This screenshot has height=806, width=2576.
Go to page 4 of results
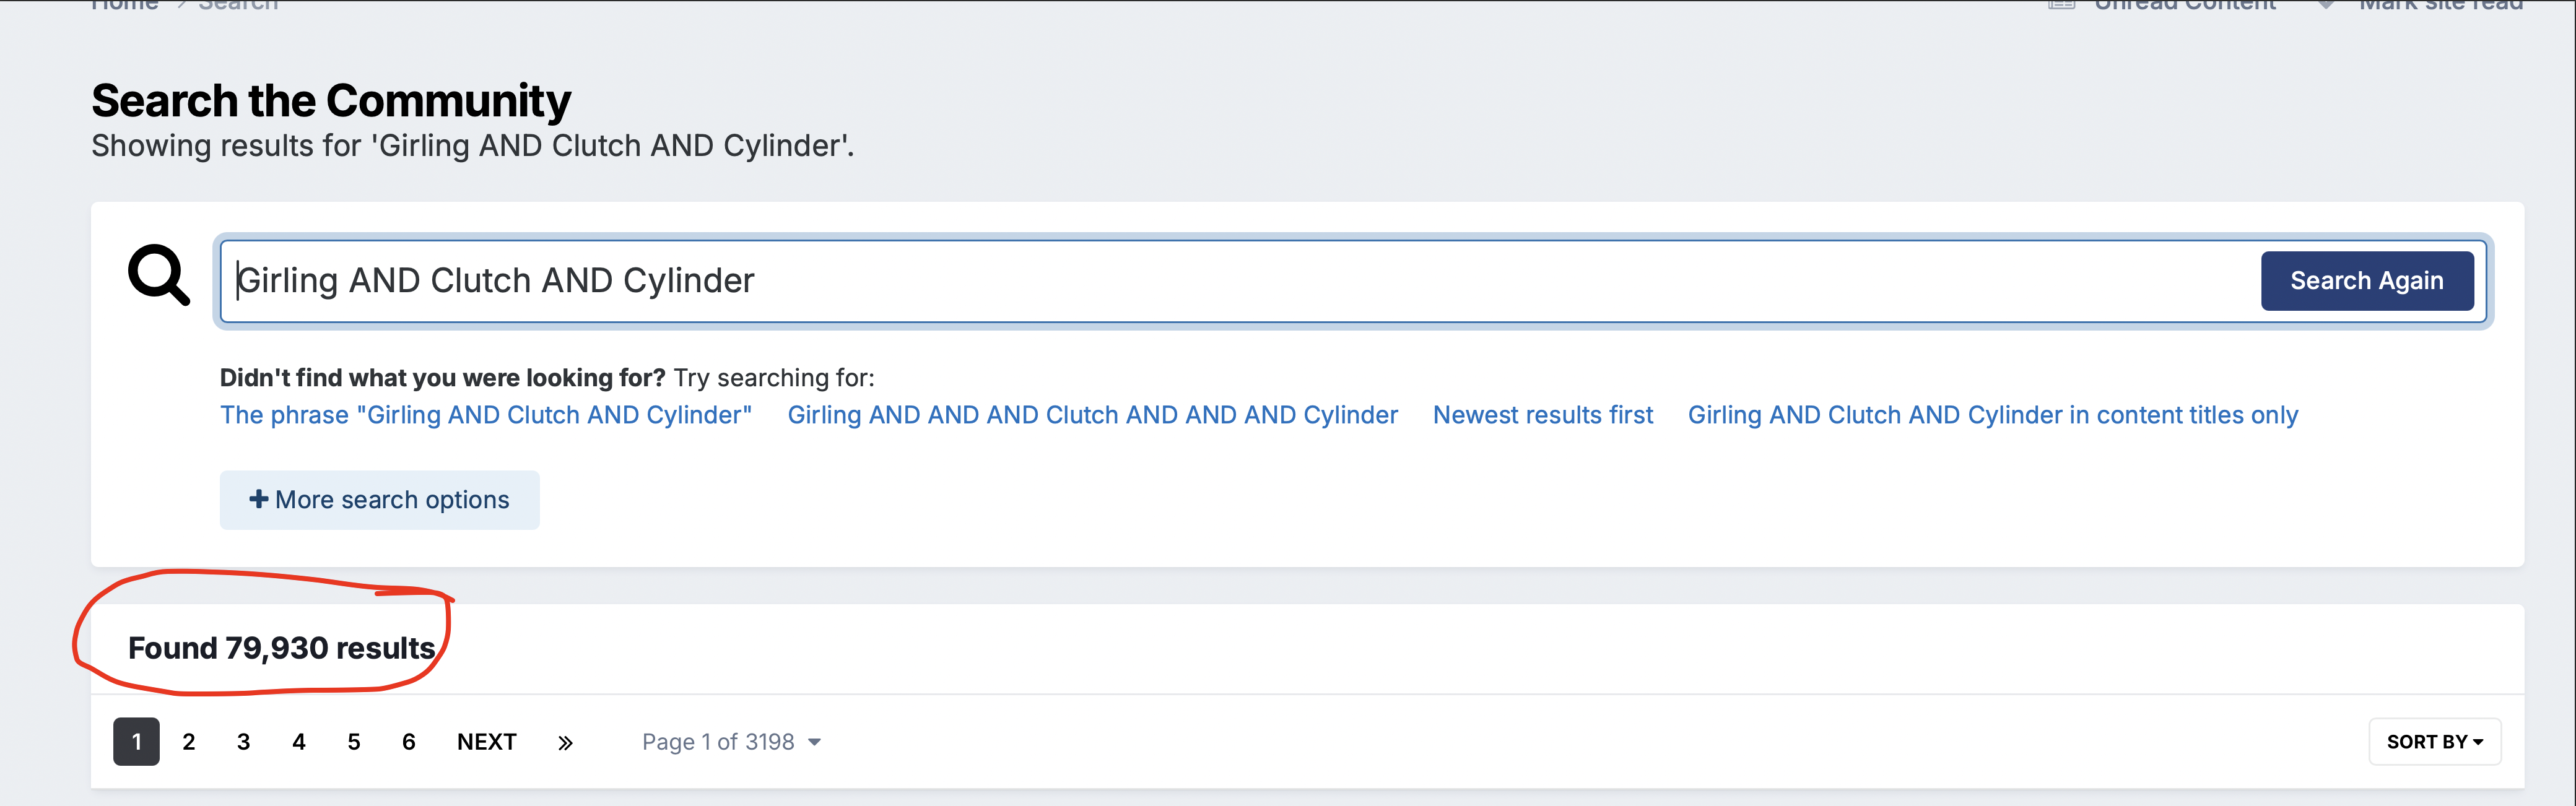pyautogui.click(x=299, y=742)
